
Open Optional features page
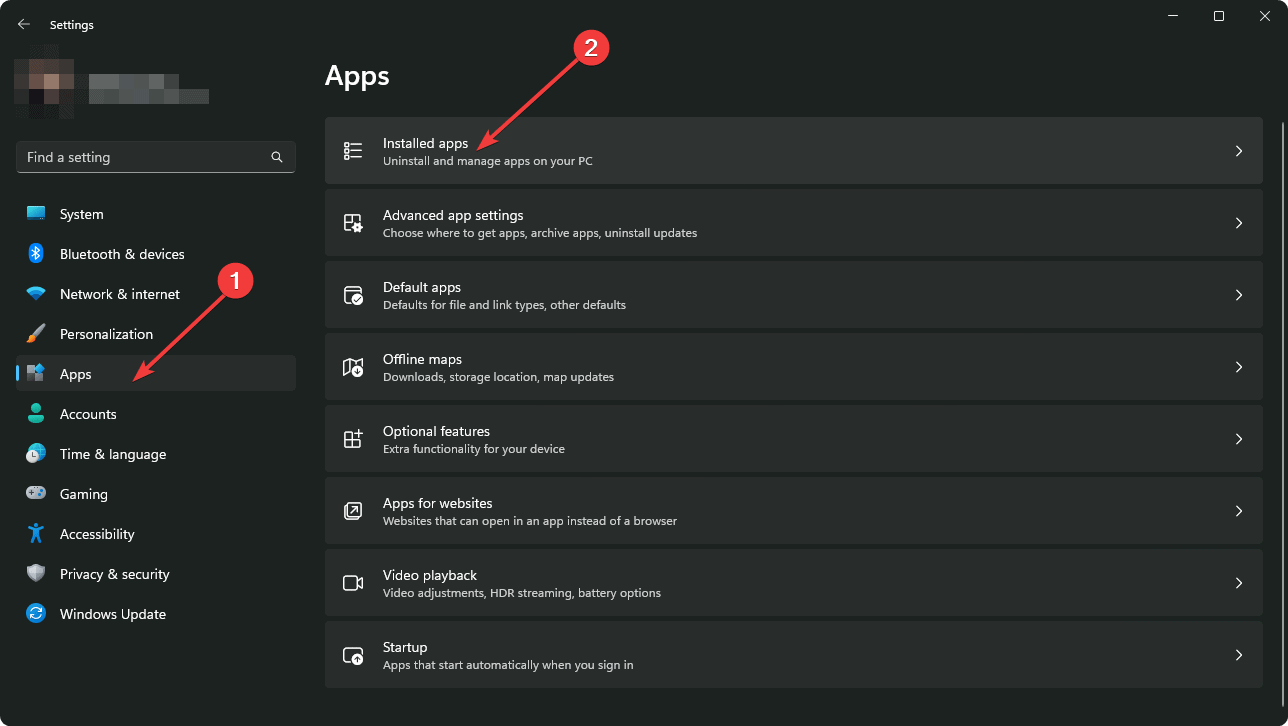(794, 439)
